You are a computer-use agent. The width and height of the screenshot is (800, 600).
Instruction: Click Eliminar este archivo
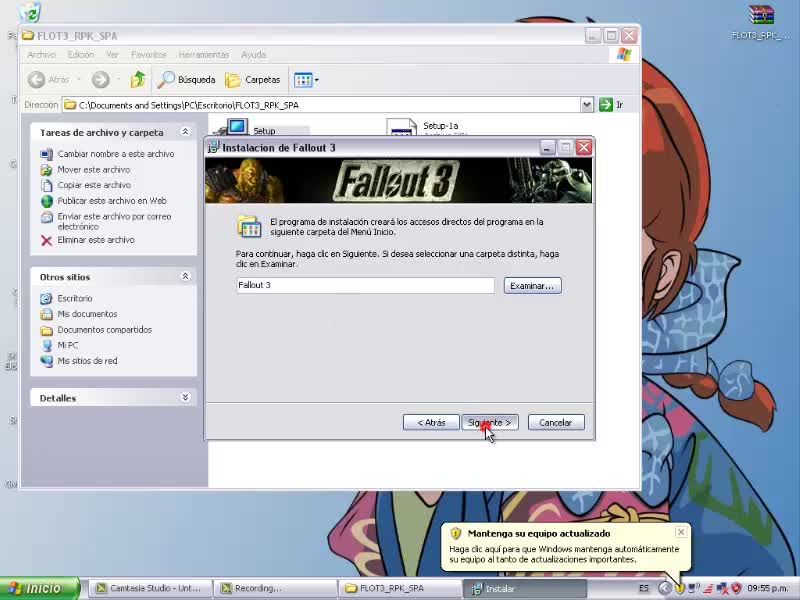coord(96,240)
